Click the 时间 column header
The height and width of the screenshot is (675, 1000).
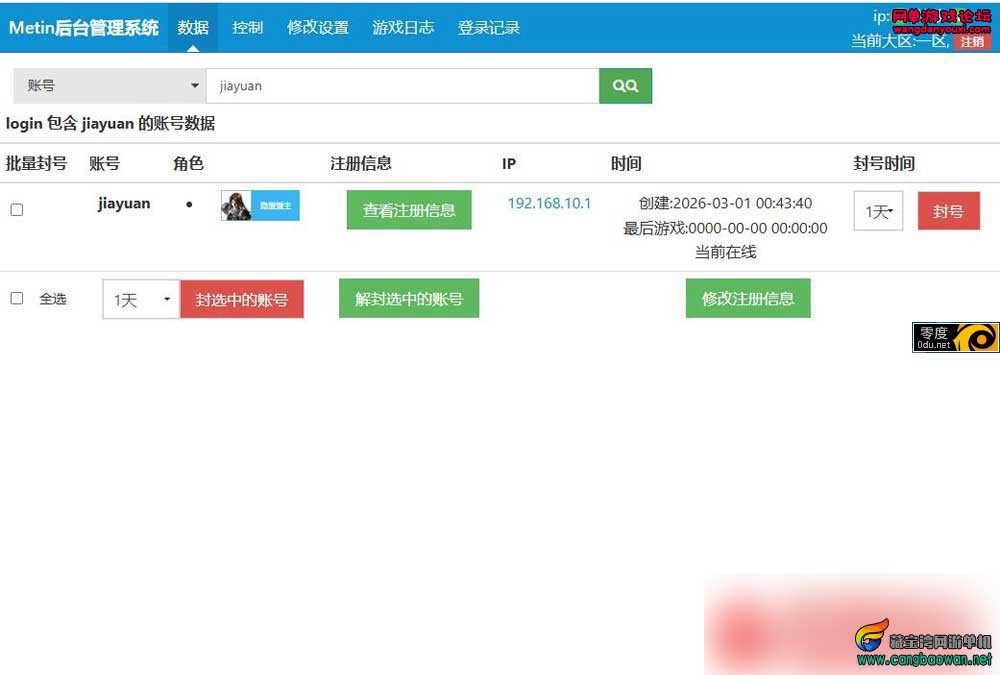[626, 163]
